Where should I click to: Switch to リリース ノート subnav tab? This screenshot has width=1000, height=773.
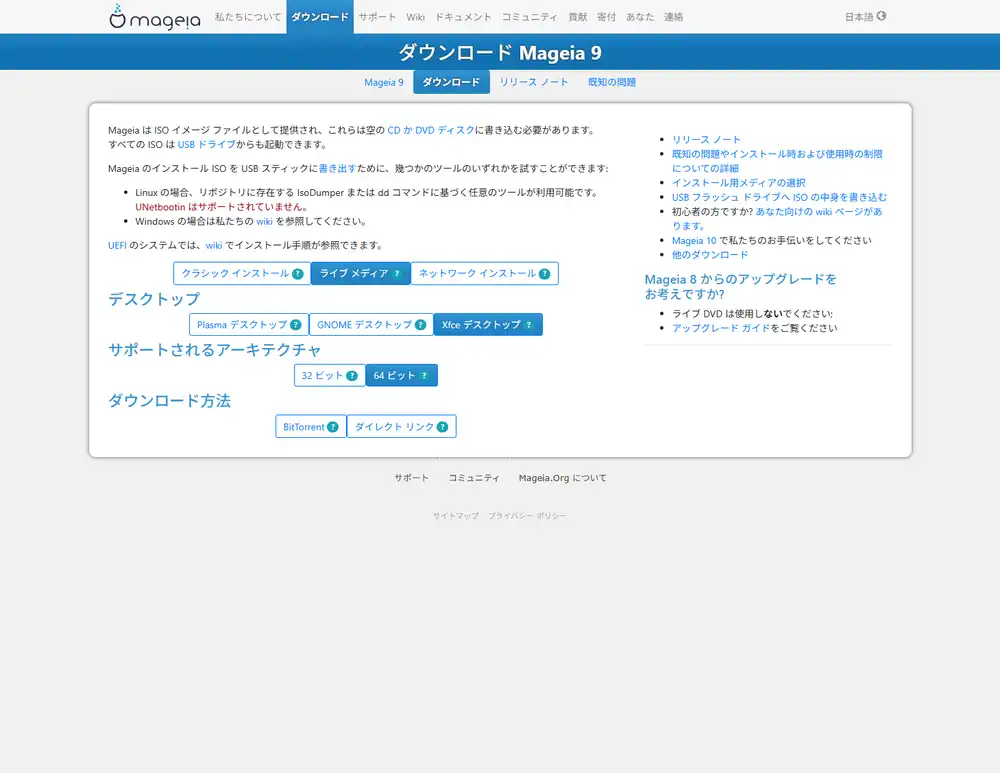click(534, 82)
